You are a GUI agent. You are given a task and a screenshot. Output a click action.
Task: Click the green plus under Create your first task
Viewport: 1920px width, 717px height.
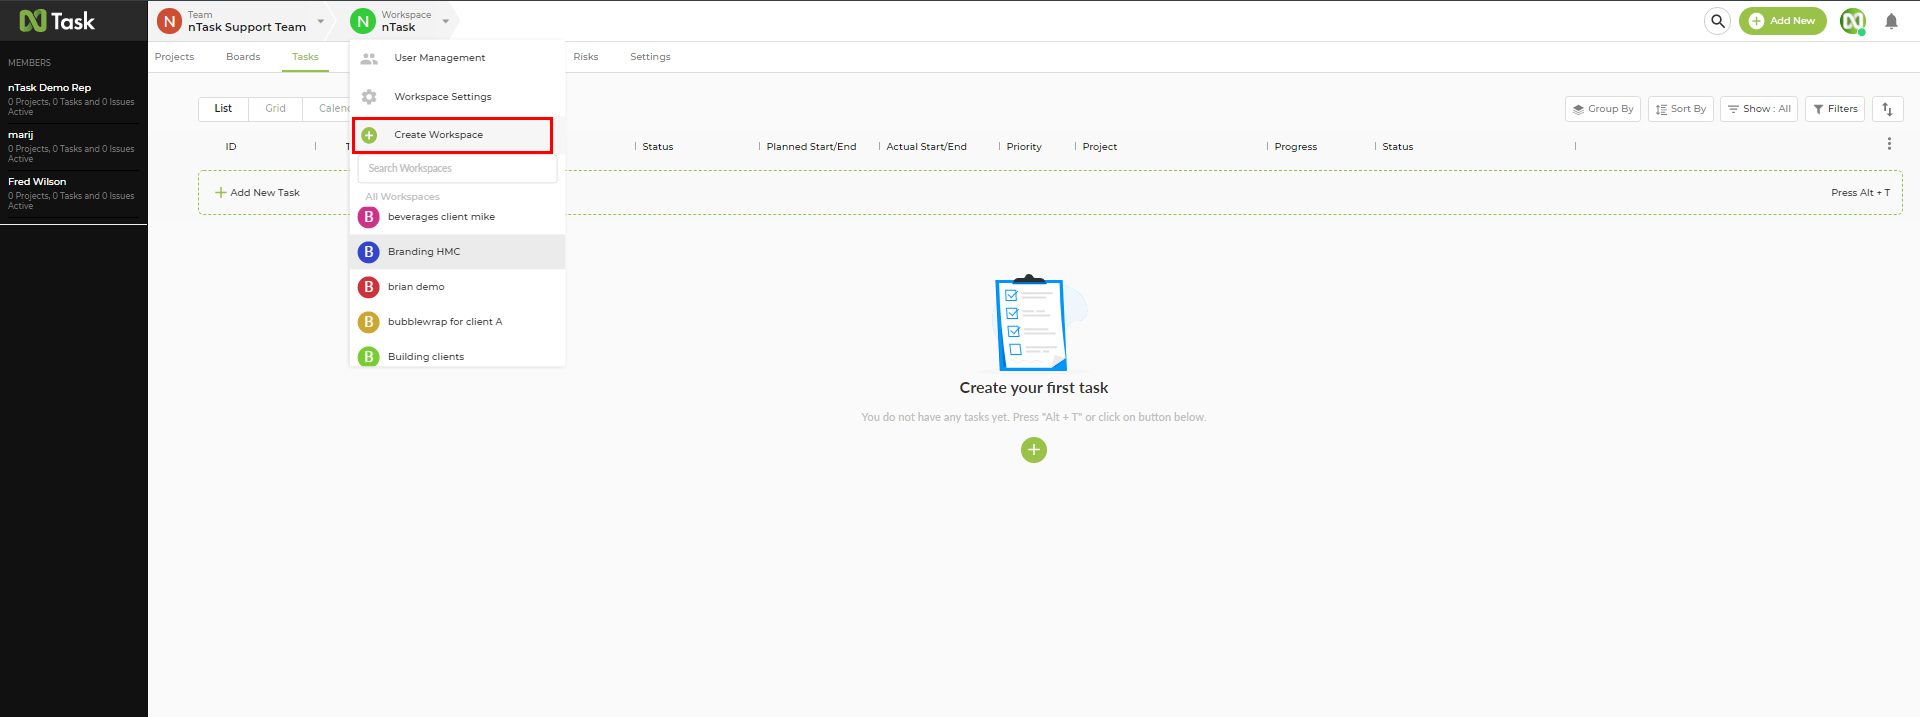(1034, 450)
